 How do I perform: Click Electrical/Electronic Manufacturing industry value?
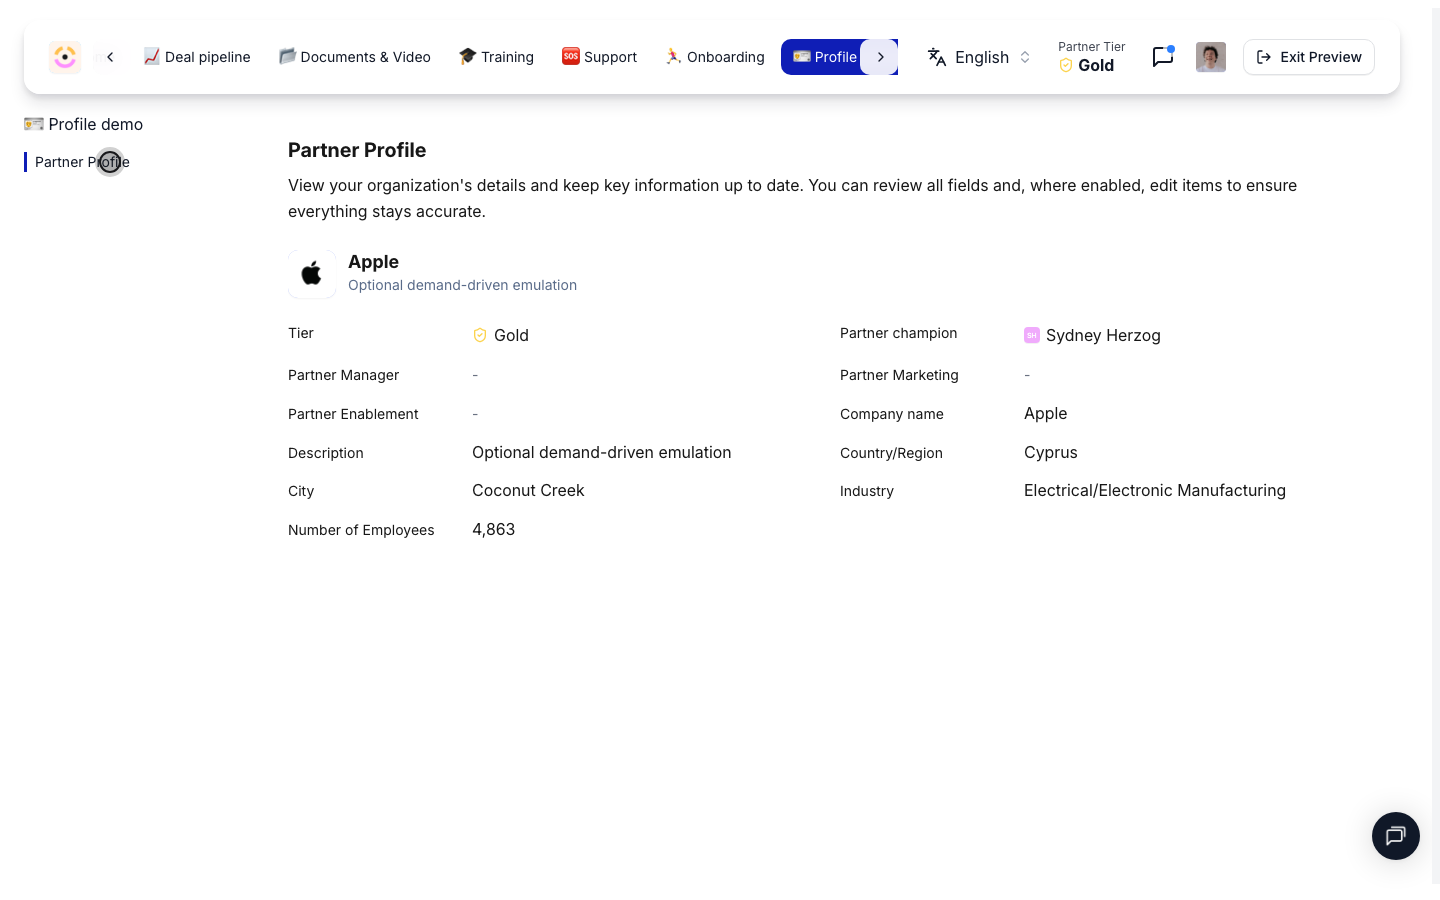pos(1155,490)
